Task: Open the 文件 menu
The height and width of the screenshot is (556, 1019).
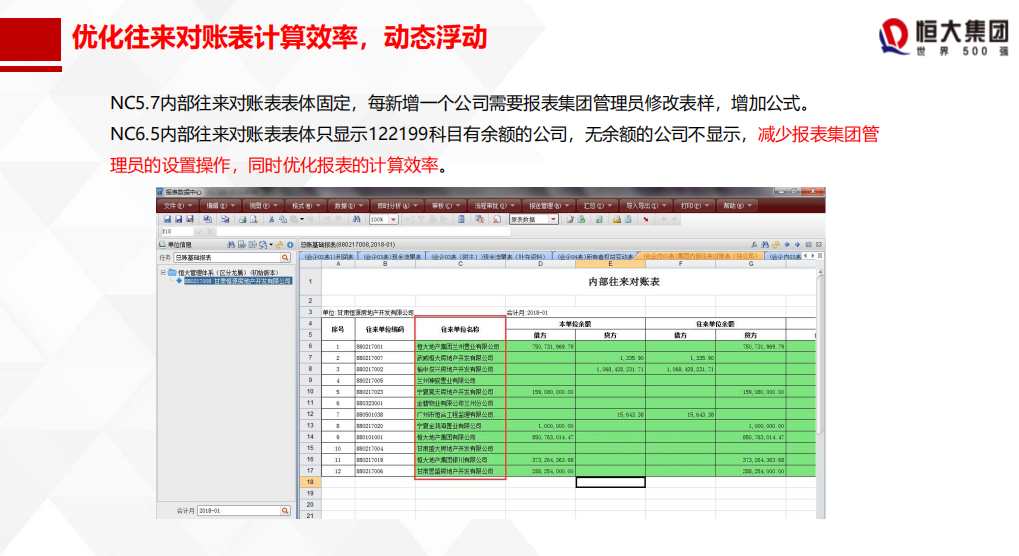Action: click(x=177, y=206)
